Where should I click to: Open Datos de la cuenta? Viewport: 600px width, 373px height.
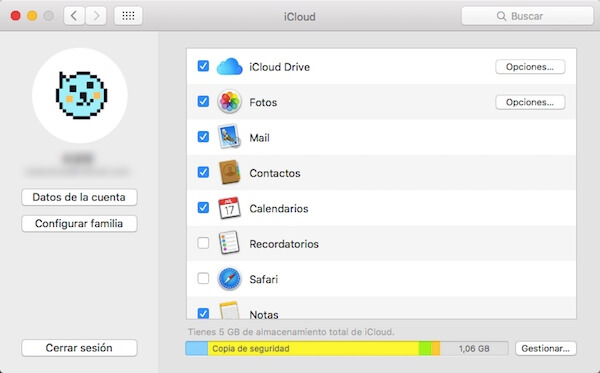[x=79, y=197]
